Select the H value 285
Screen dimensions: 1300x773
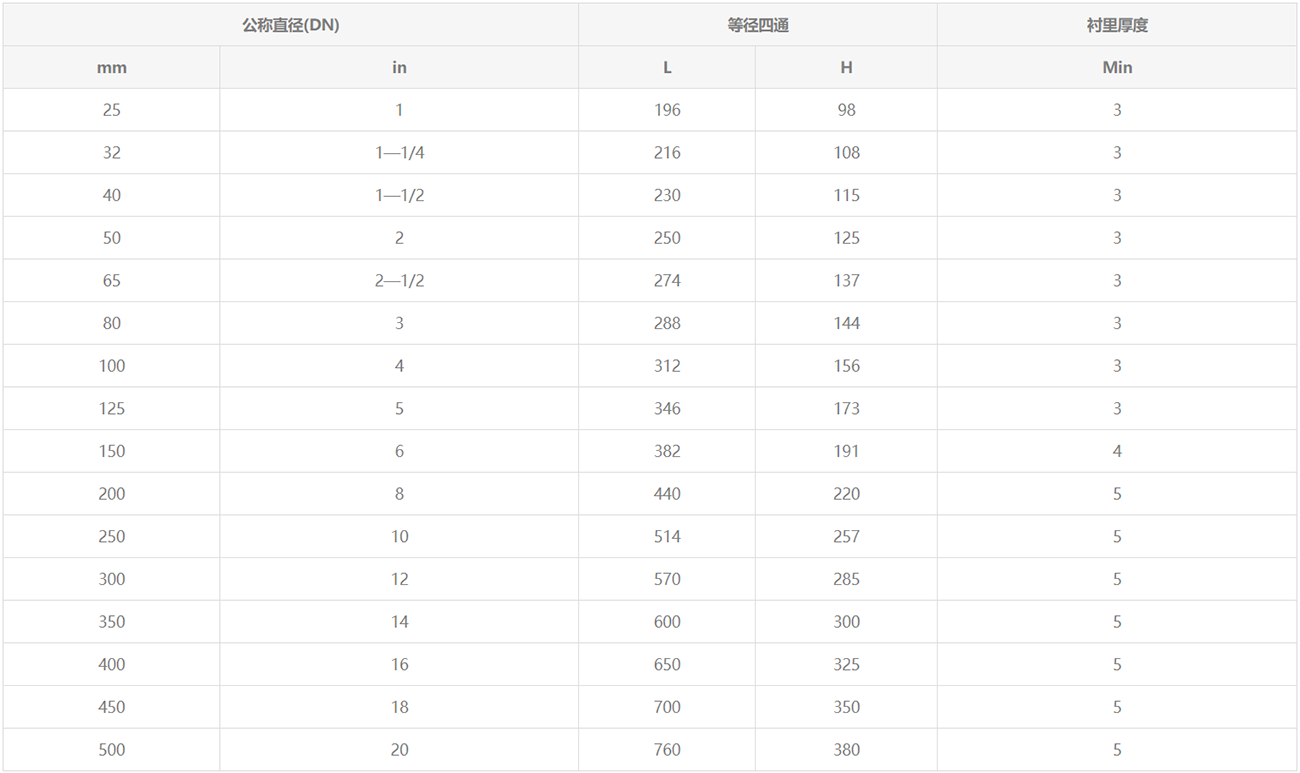coord(846,579)
